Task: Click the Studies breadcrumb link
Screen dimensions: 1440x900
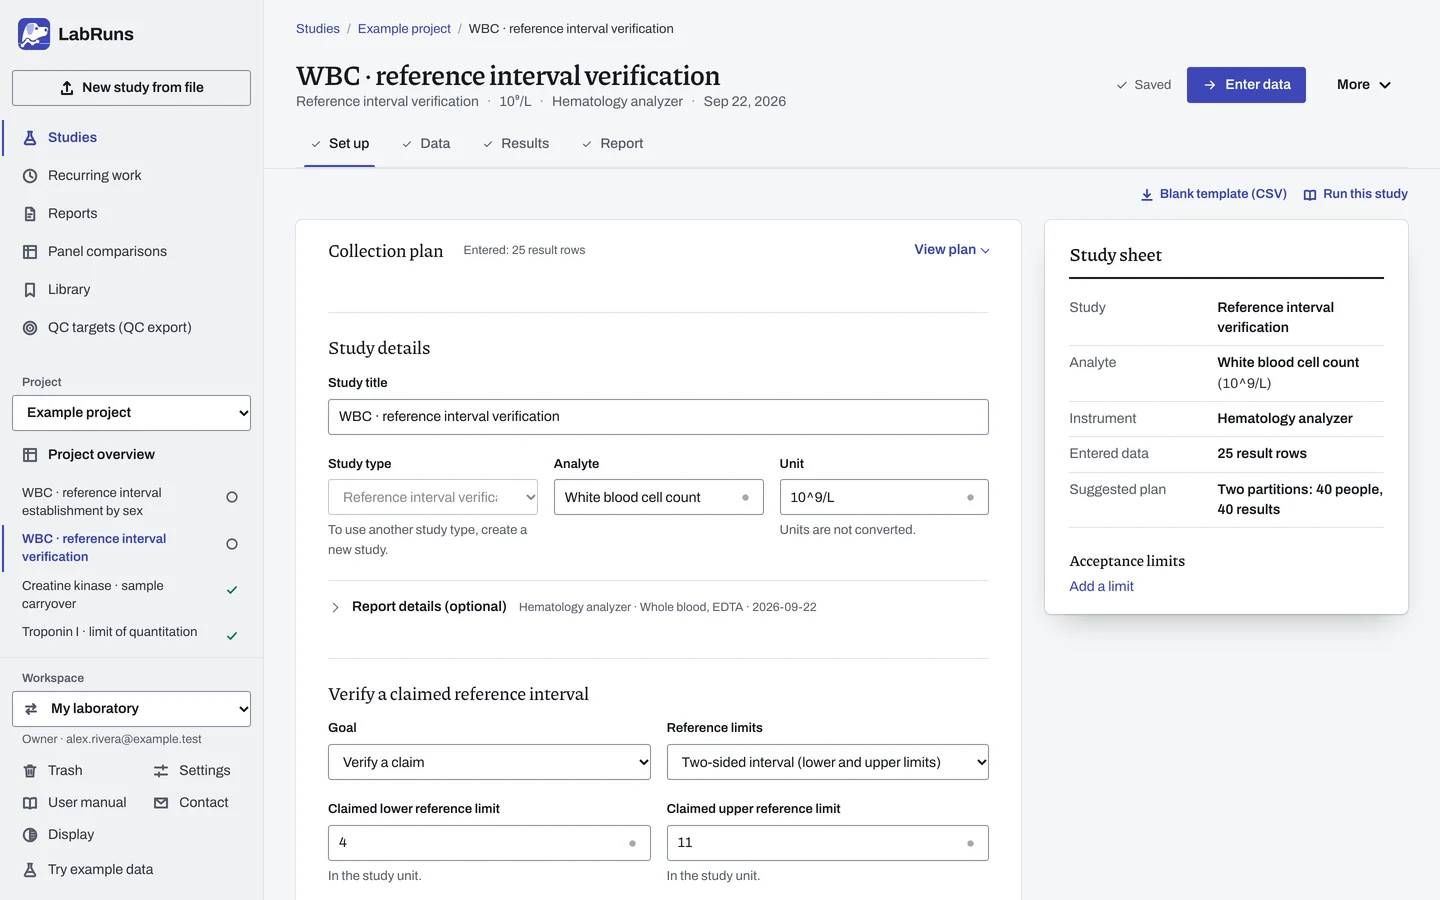Action: tap(318, 29)
